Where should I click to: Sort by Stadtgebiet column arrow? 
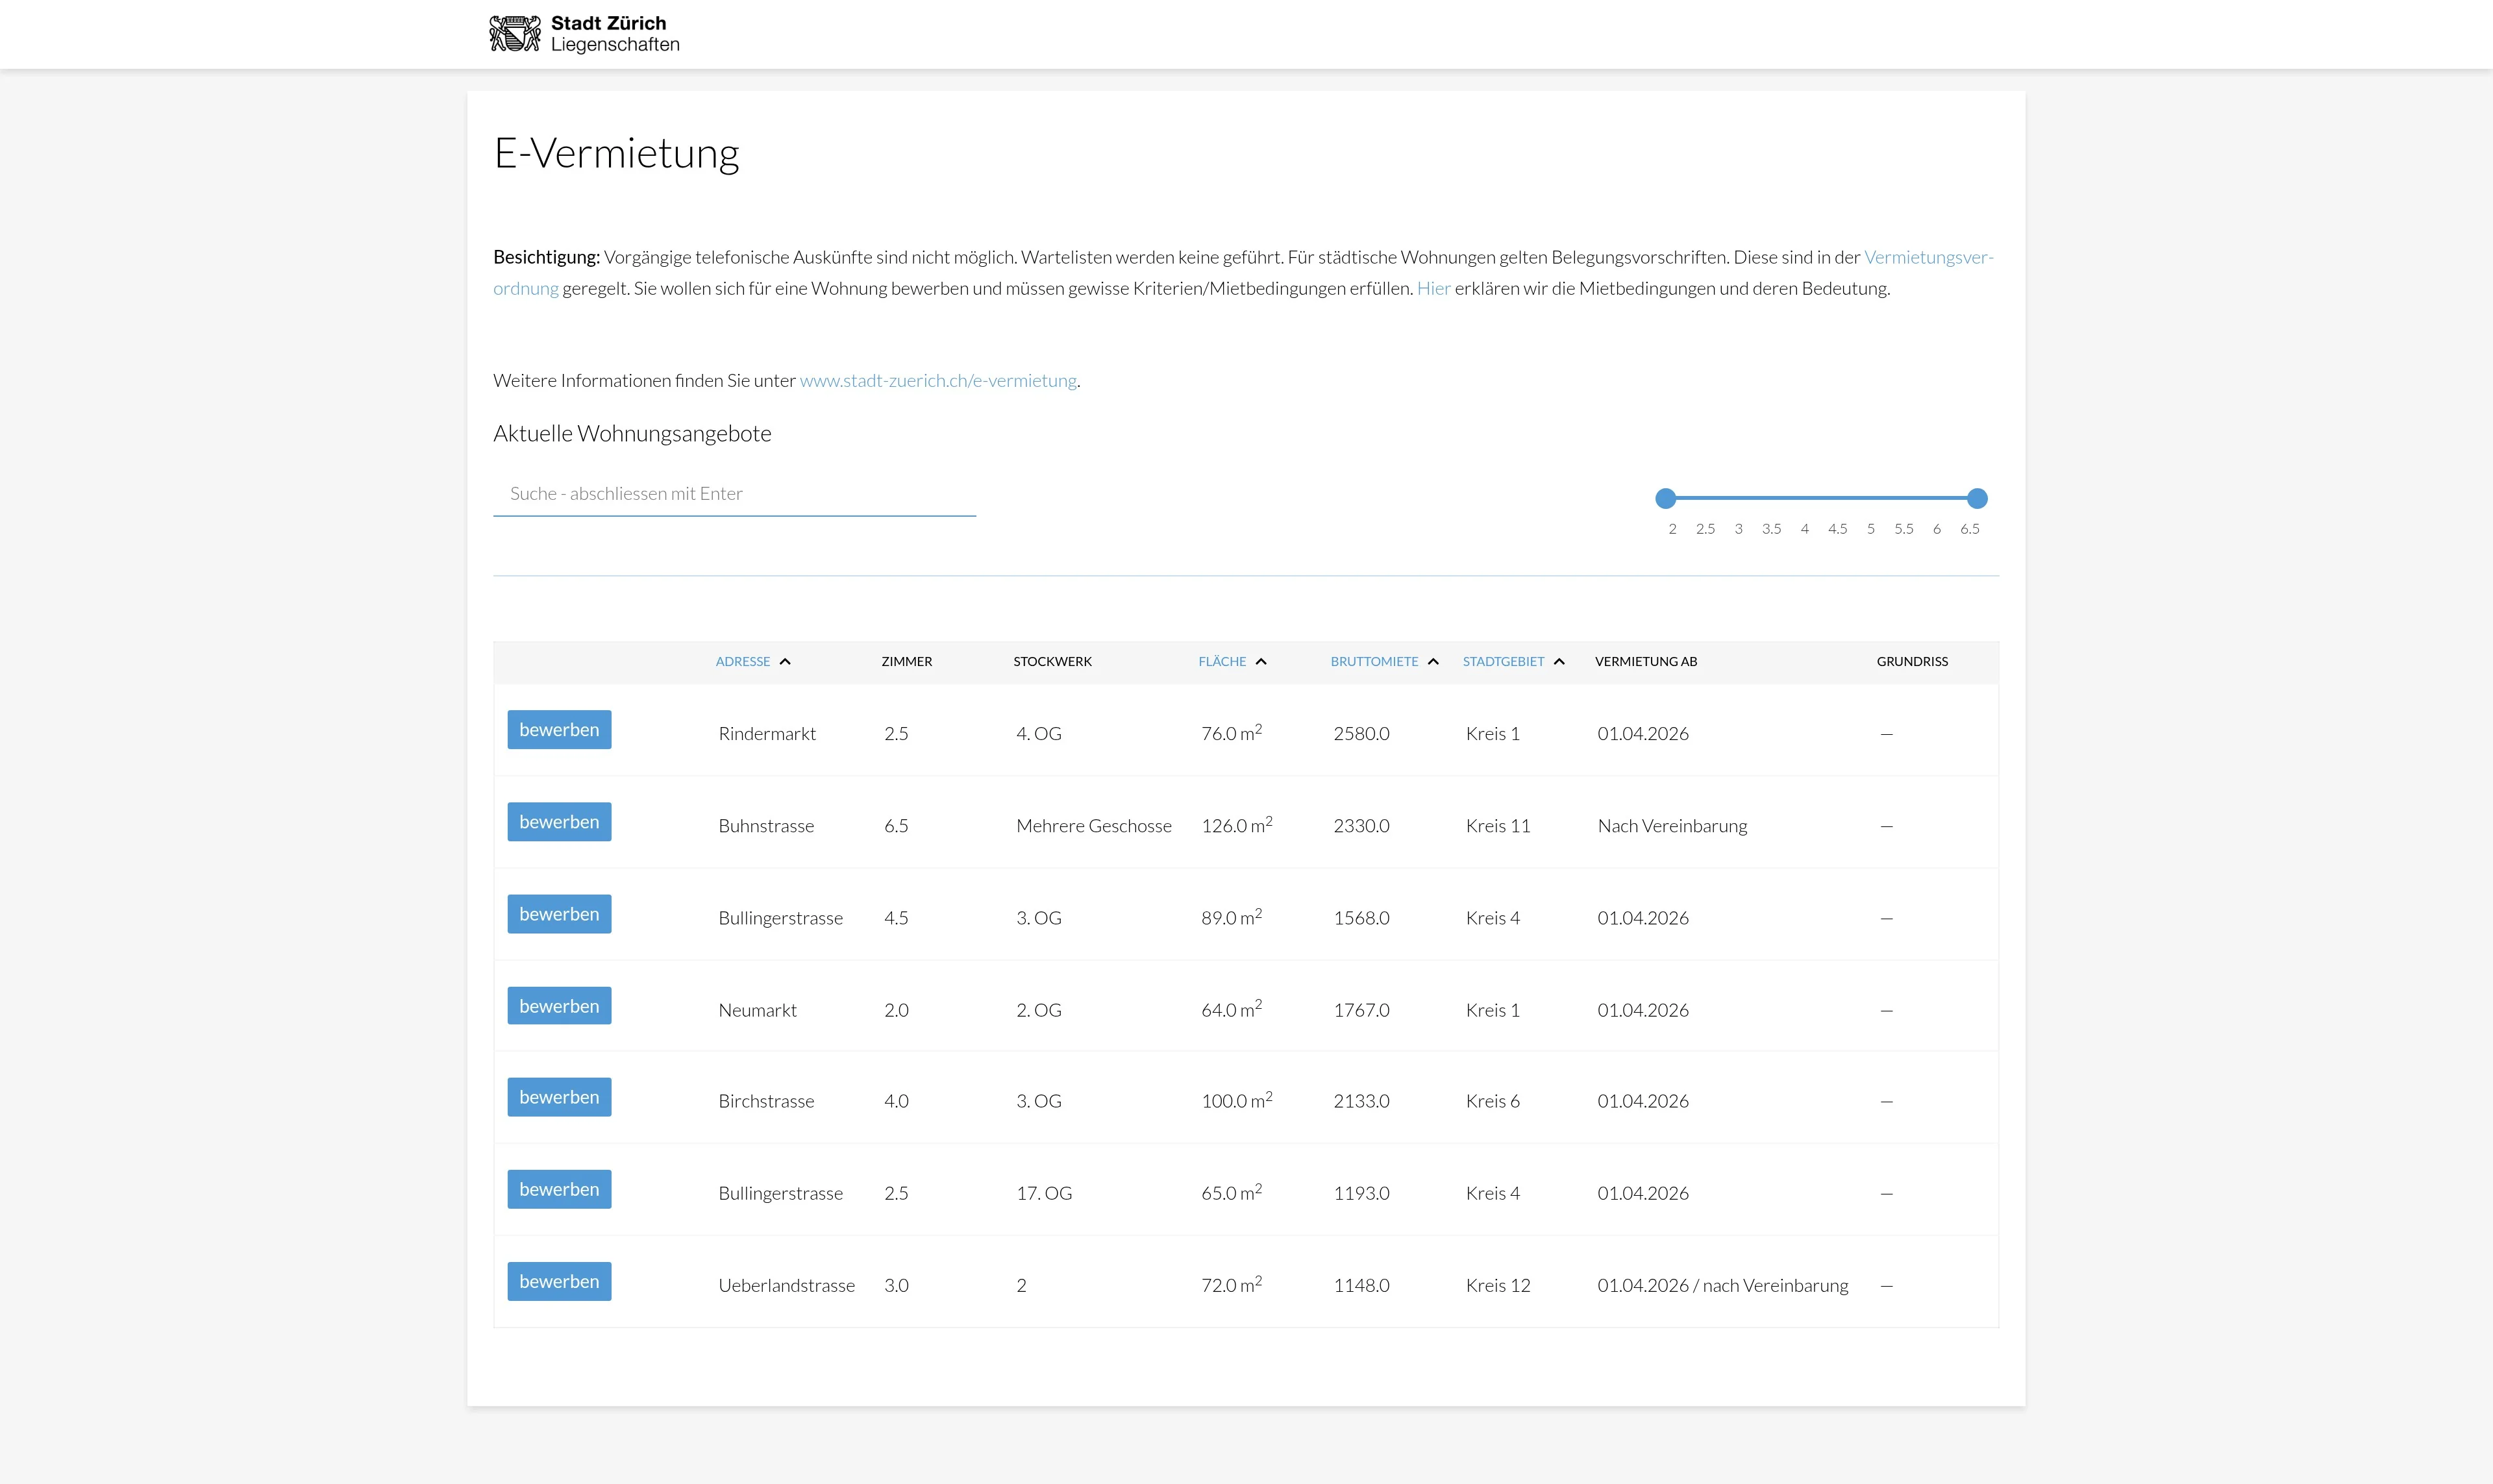[1559, 662]
